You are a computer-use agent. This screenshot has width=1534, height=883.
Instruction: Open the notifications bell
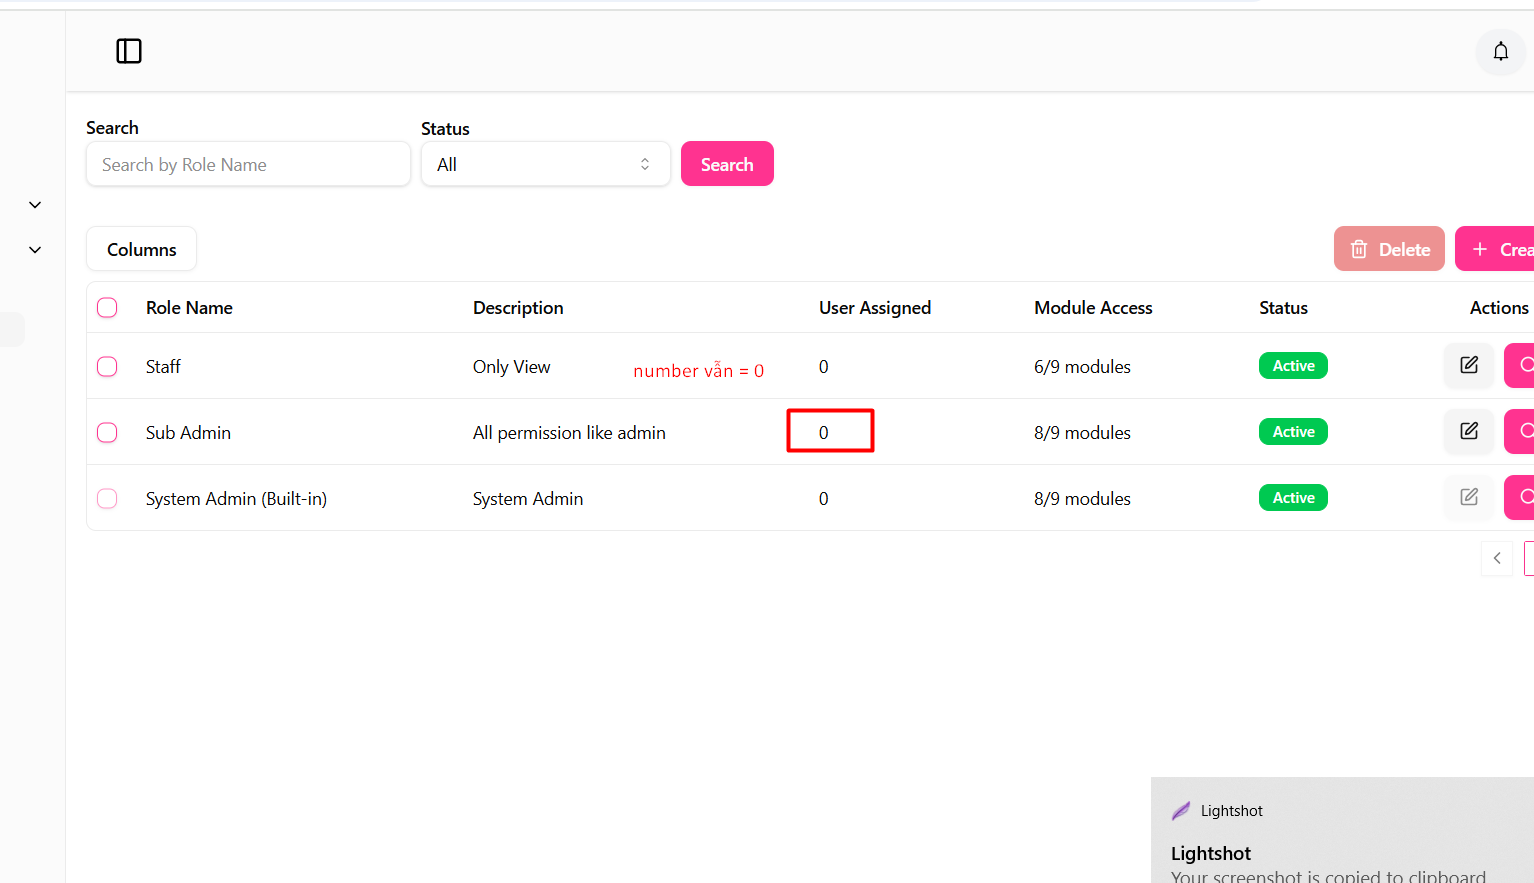coord(1500,52)
